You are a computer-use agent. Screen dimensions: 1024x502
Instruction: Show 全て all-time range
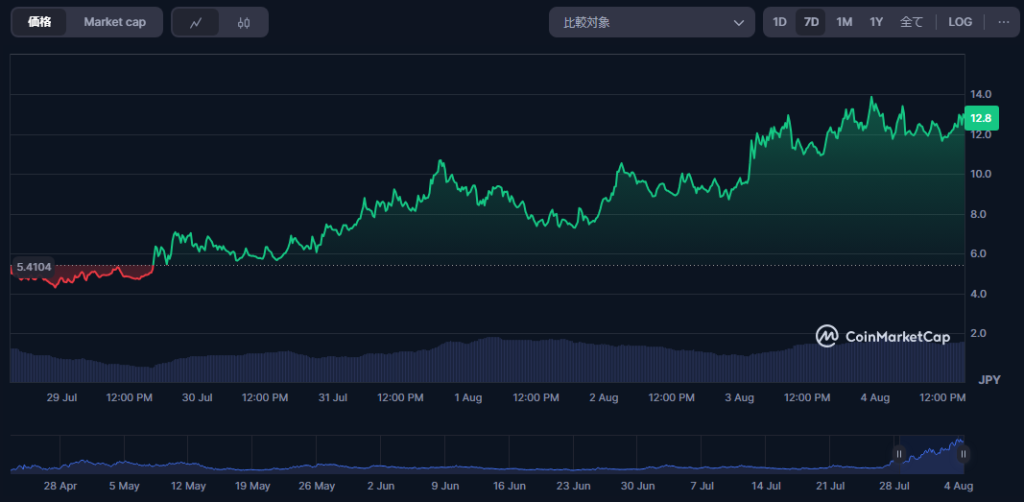912,22
